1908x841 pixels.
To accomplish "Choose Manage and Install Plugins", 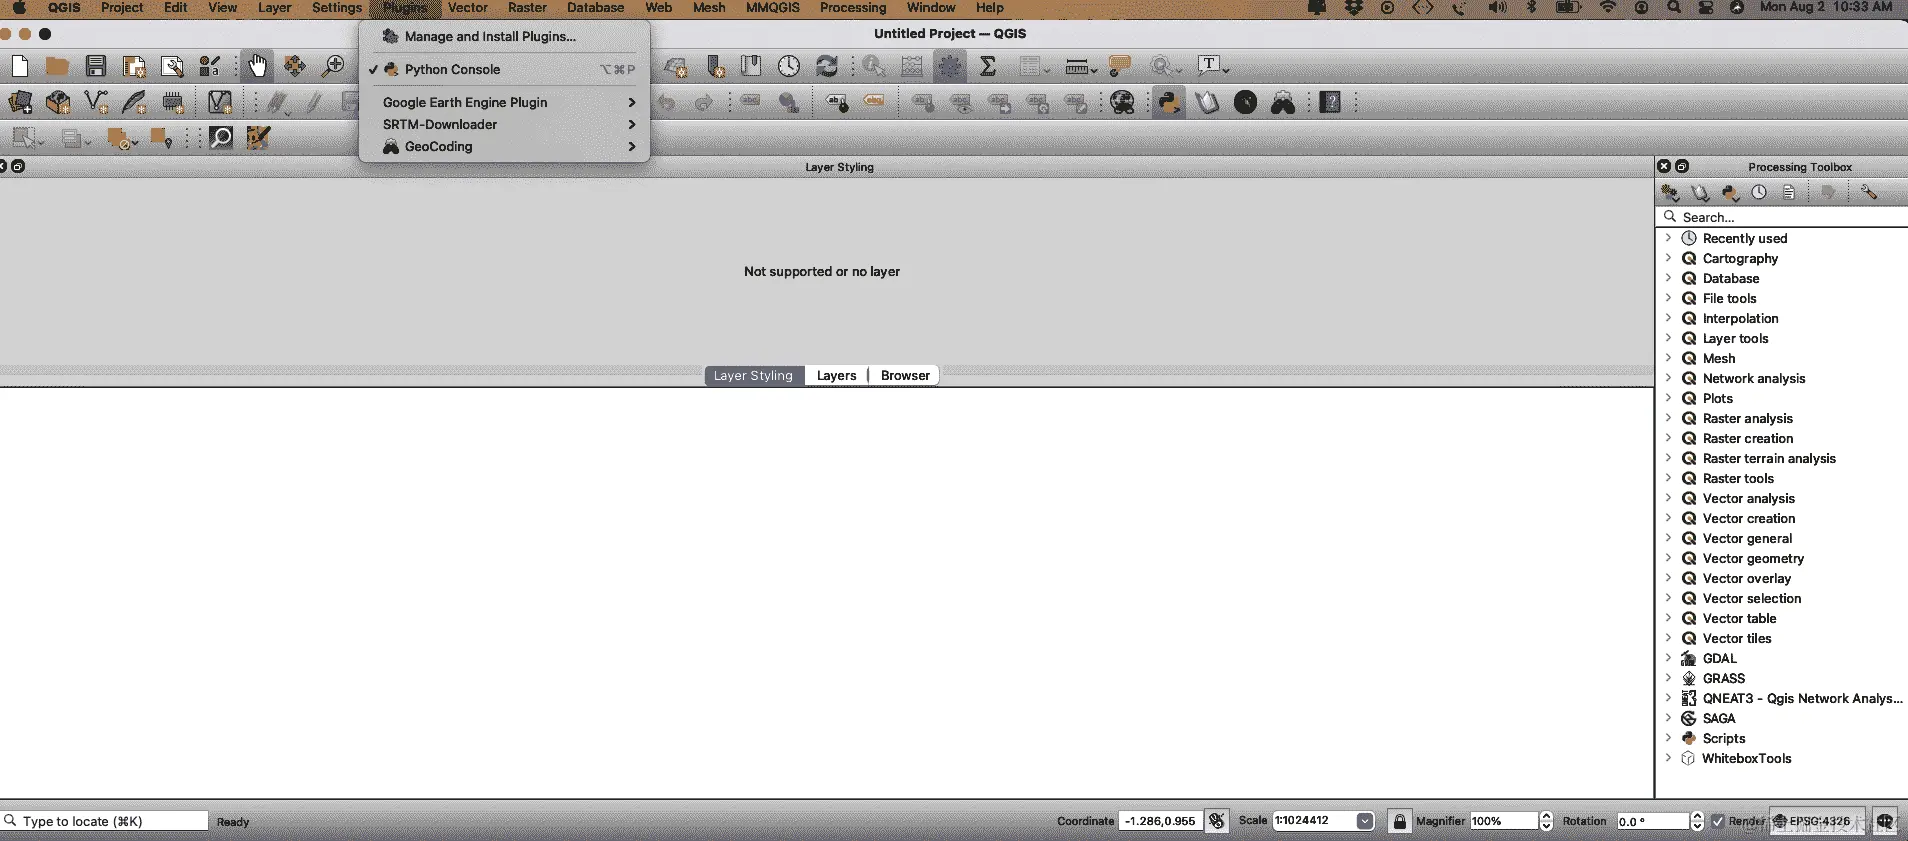I will coord(504,36).
